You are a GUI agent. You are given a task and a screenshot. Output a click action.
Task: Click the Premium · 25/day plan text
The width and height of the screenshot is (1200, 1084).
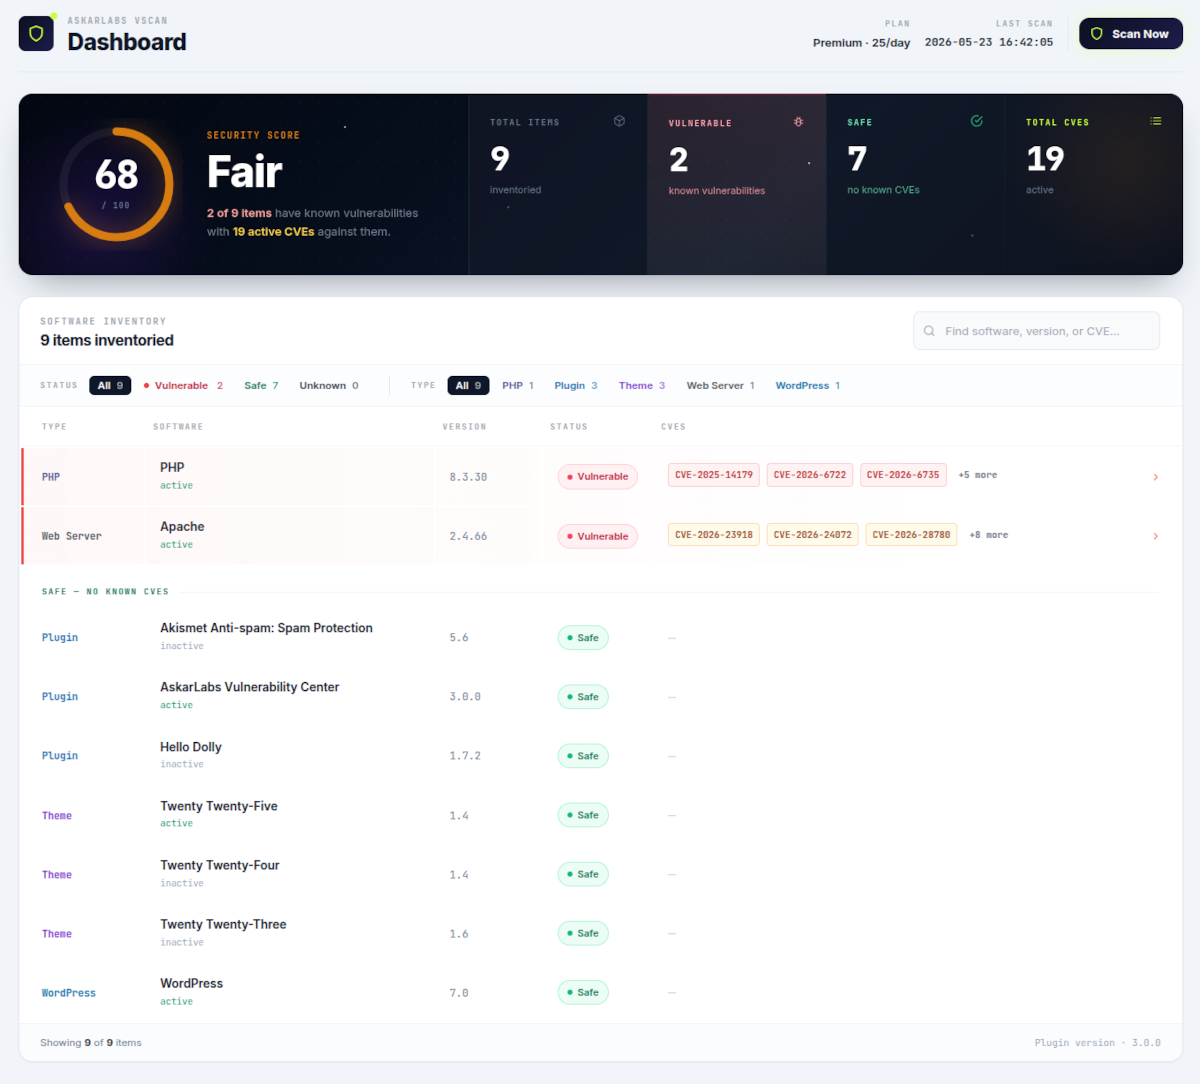(x=861, y=43)
